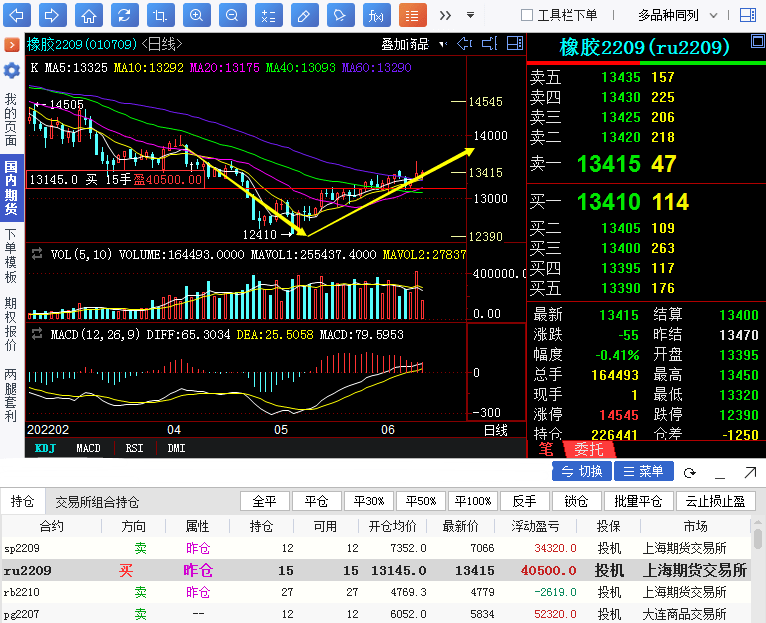Click the zoom out magnifier icon
The image size is (766, 623).
231,15
